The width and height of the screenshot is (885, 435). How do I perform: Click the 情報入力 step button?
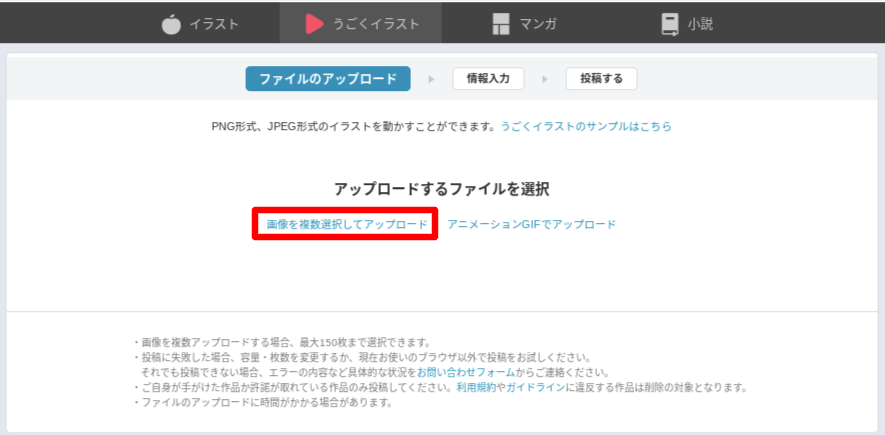[x=488, y=79]
